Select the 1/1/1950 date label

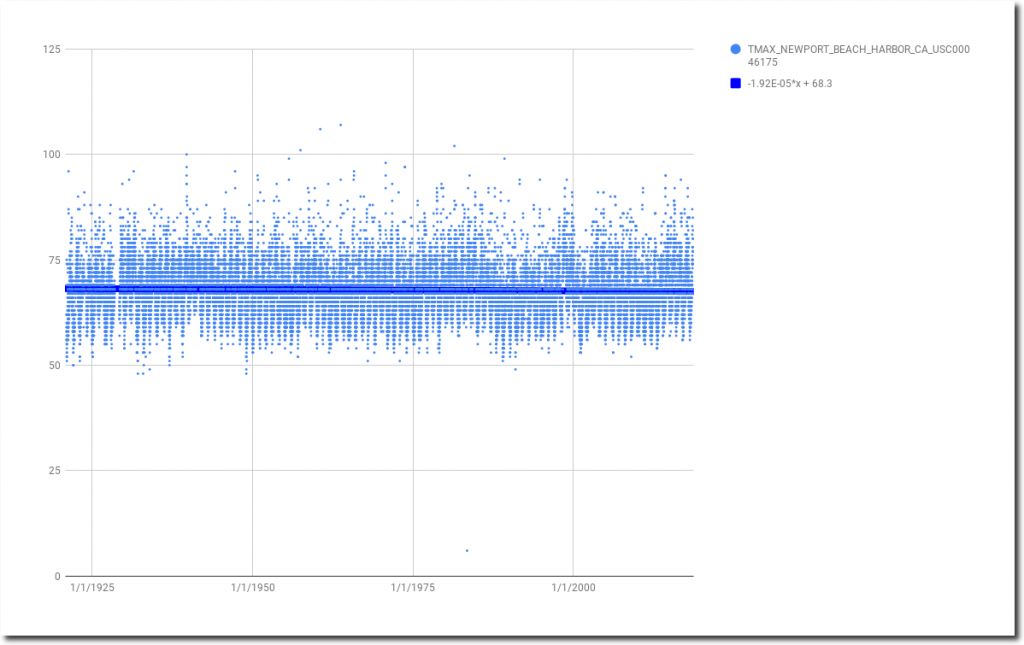tap(252, 589)
